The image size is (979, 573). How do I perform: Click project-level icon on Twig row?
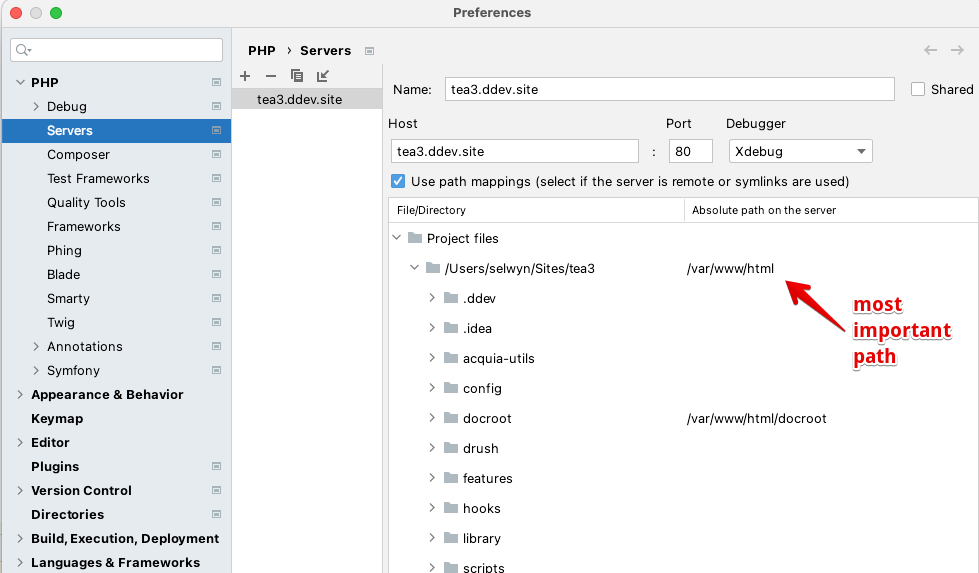coord(216,322)
